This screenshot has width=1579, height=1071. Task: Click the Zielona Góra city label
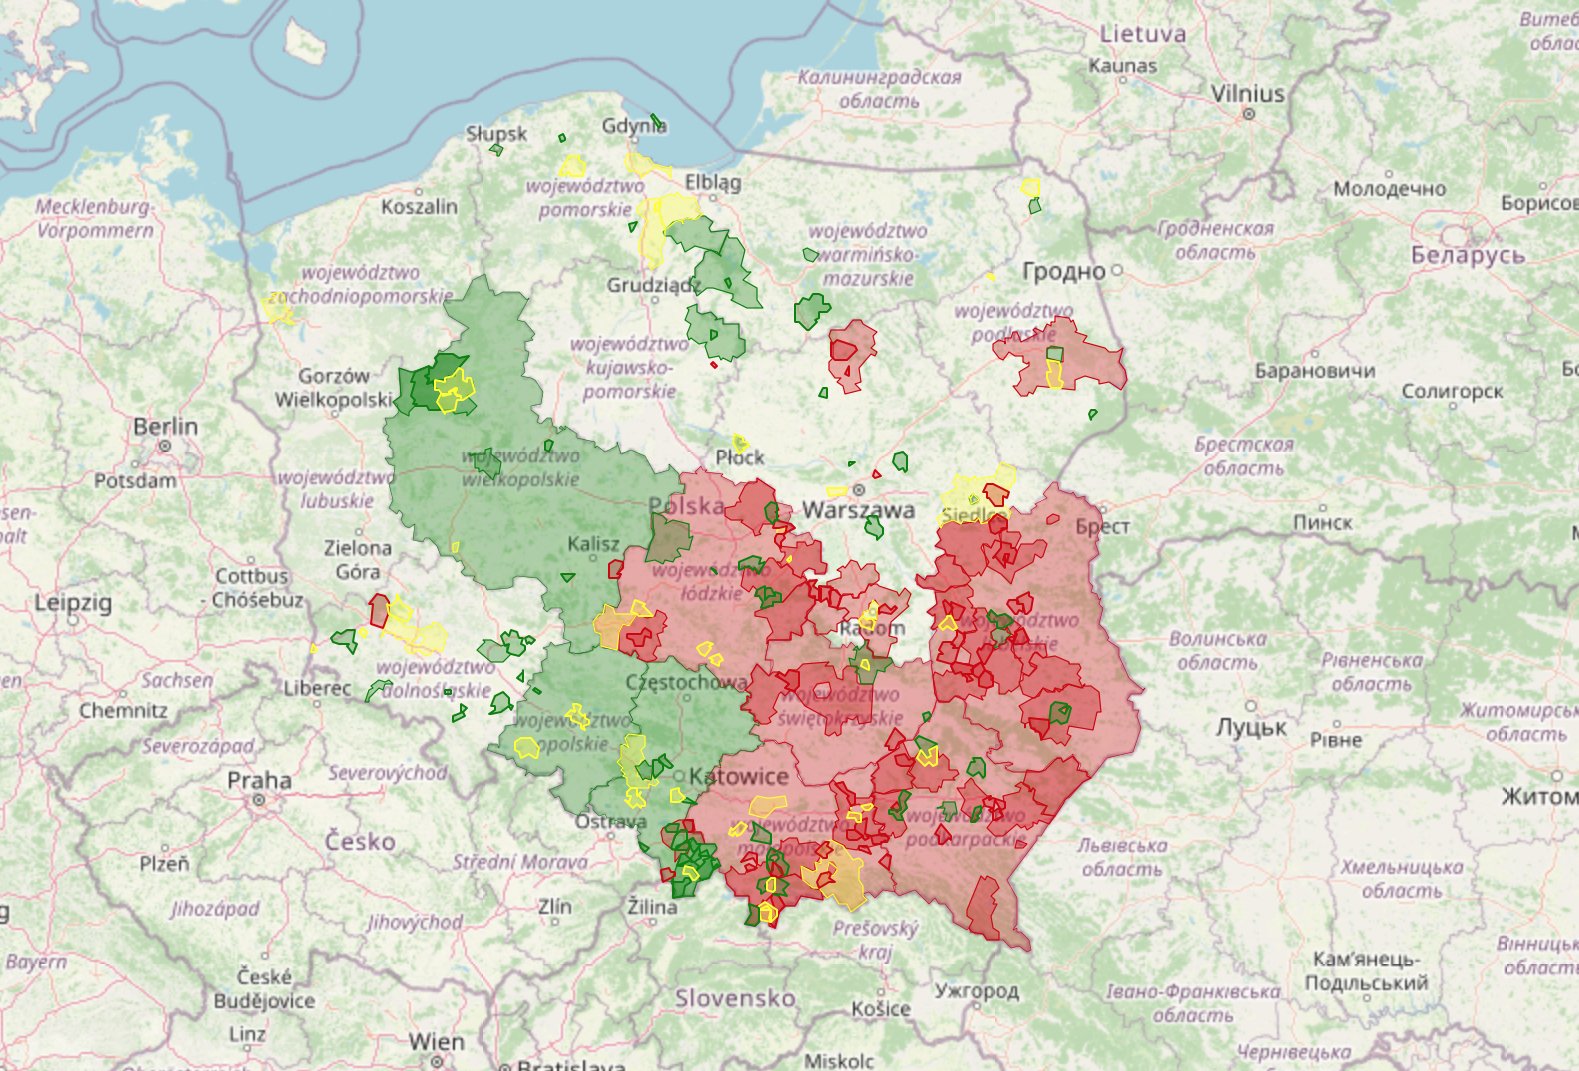click(x=357, y=559)
